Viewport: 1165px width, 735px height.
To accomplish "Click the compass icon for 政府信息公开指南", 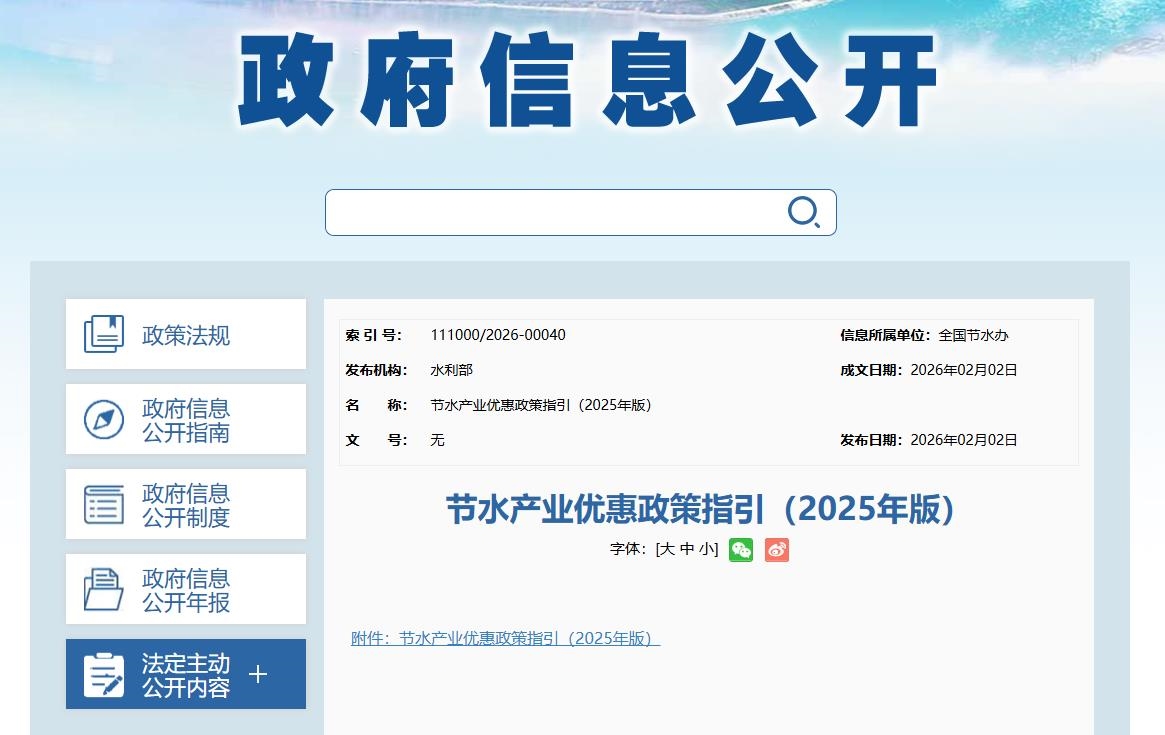I will [x=104, y=420].
